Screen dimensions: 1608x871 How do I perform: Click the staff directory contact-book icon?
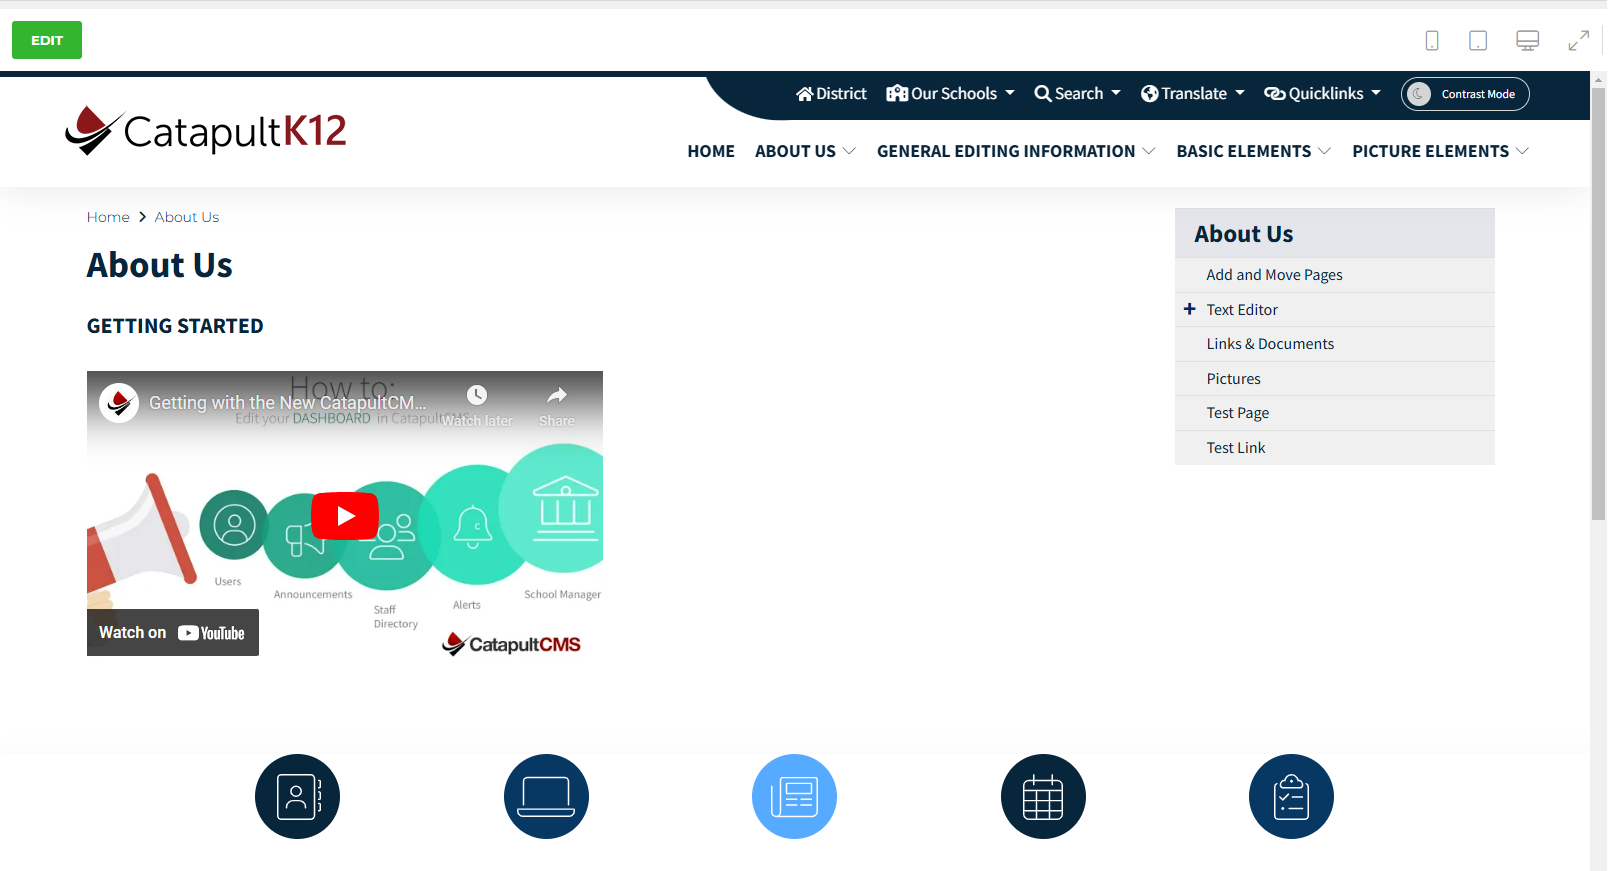[x=297, y=797]
